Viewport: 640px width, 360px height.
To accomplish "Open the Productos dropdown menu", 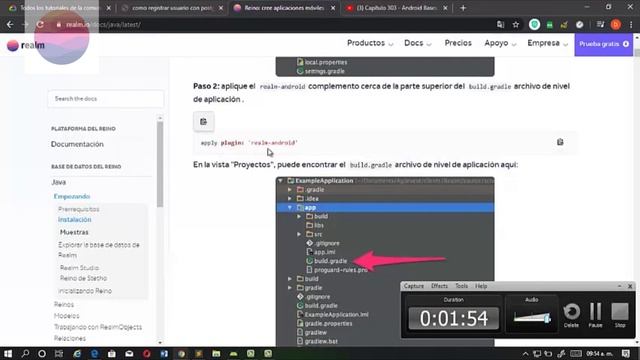I will tap(370, 43).
